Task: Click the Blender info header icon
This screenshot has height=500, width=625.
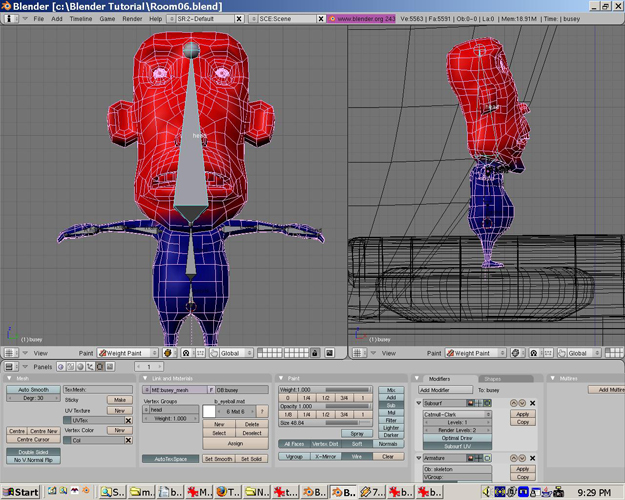Action: [10, 19]
